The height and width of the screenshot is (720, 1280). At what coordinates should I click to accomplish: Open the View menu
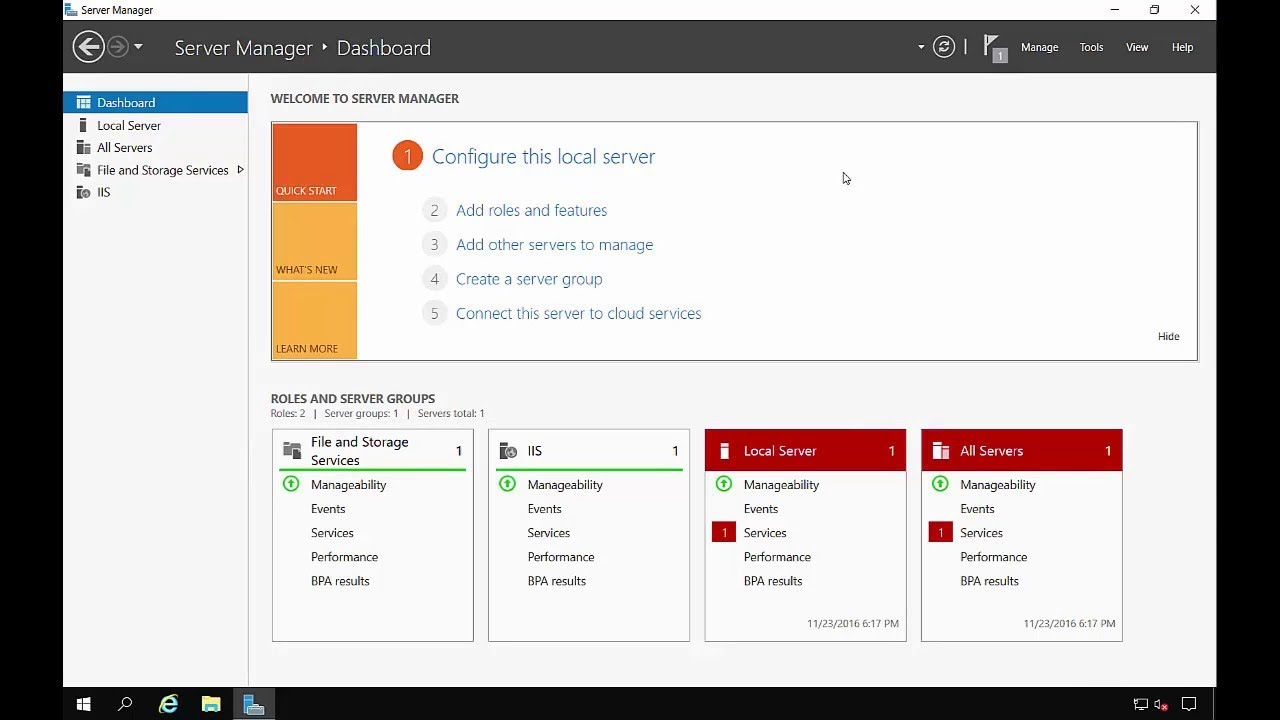click(x=1137, y=47)
